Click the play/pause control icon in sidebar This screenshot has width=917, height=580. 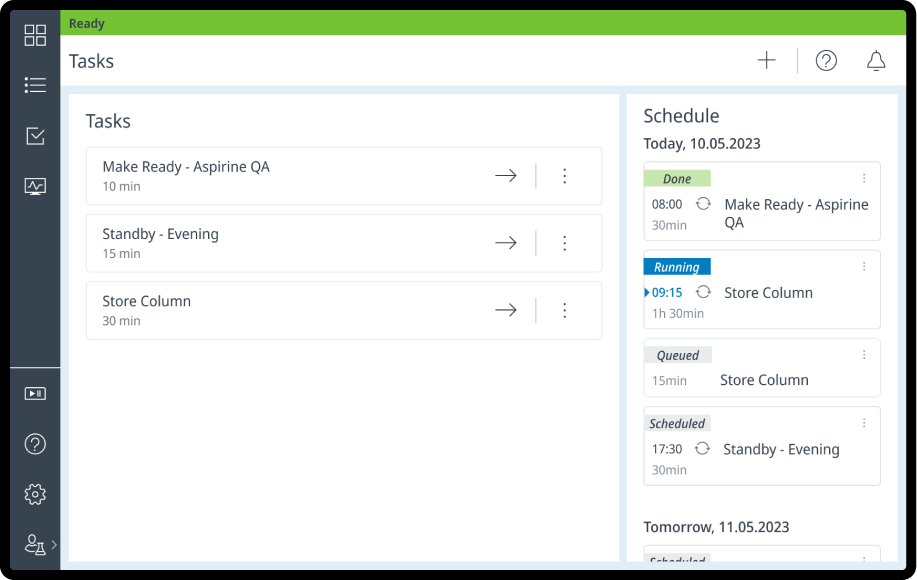[35, 394]
